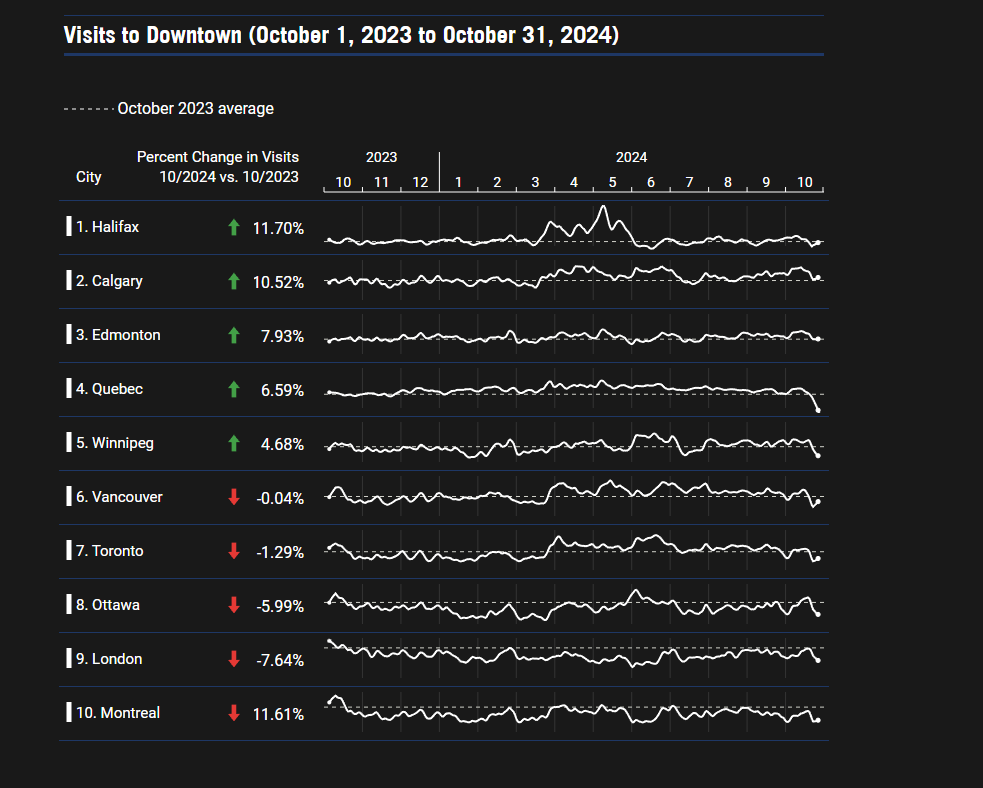Click the red down arrow beside Vancouver
Viewport: 983px width, 788px height.
[x=234, y=498]
